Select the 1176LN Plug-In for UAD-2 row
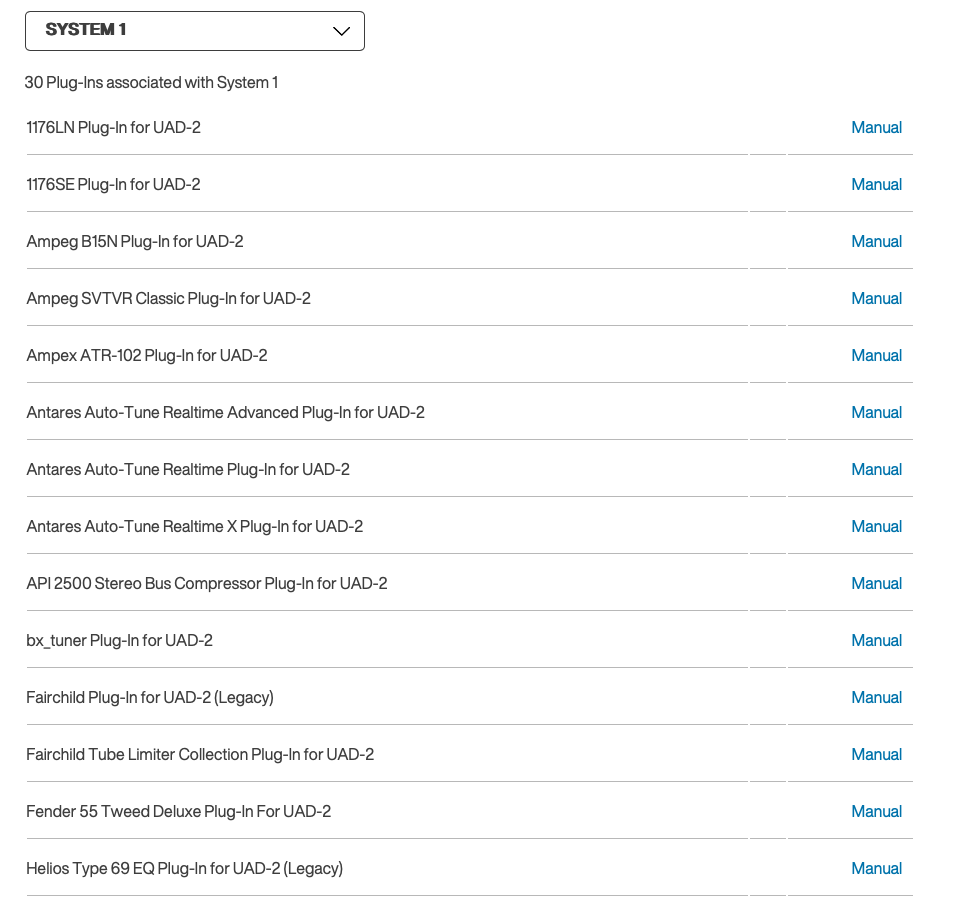This screenshot has height=899, width=955. [x=114, y=128]
